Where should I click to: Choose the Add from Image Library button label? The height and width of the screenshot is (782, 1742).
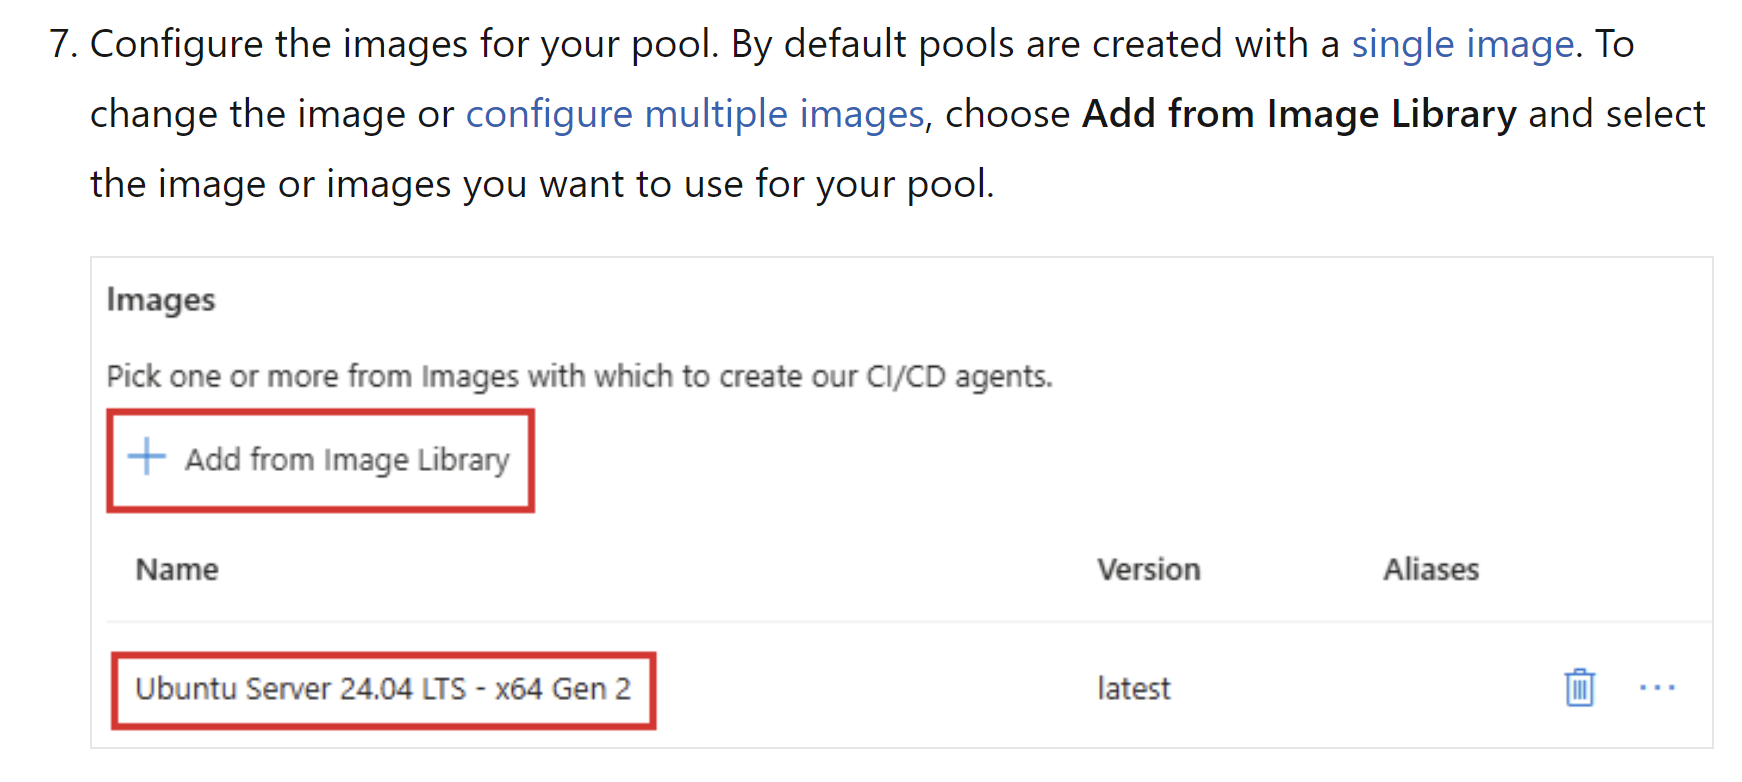[347, 460]
